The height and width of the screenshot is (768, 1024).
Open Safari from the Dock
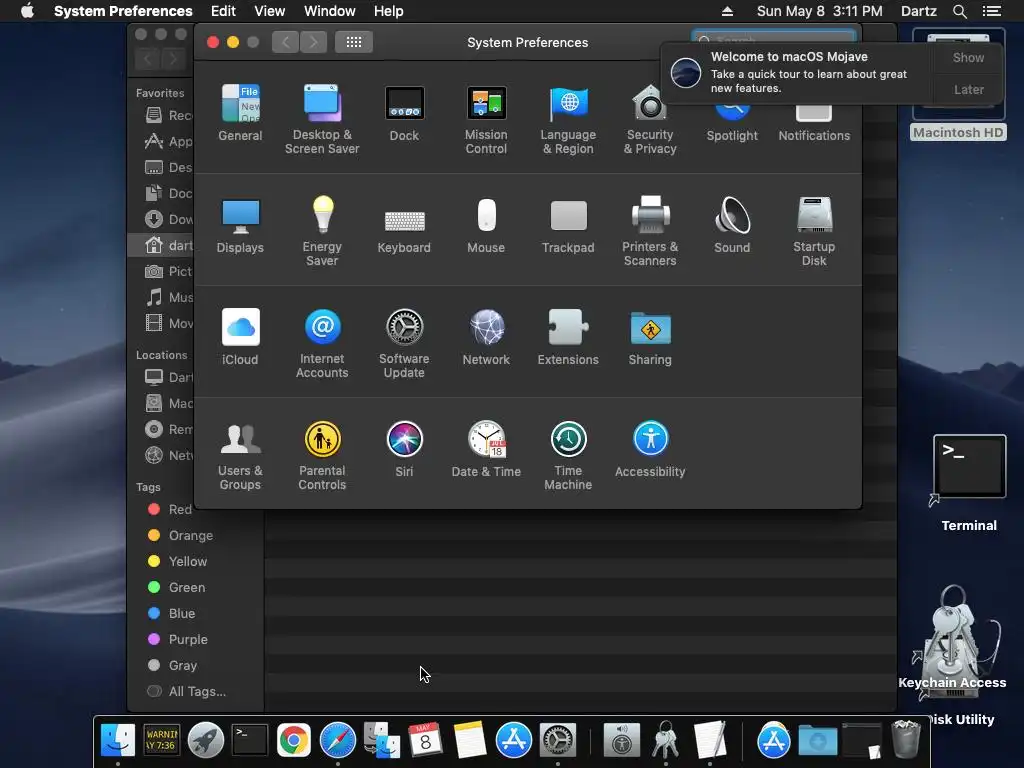pyautogui.click(x=338, y=740)
